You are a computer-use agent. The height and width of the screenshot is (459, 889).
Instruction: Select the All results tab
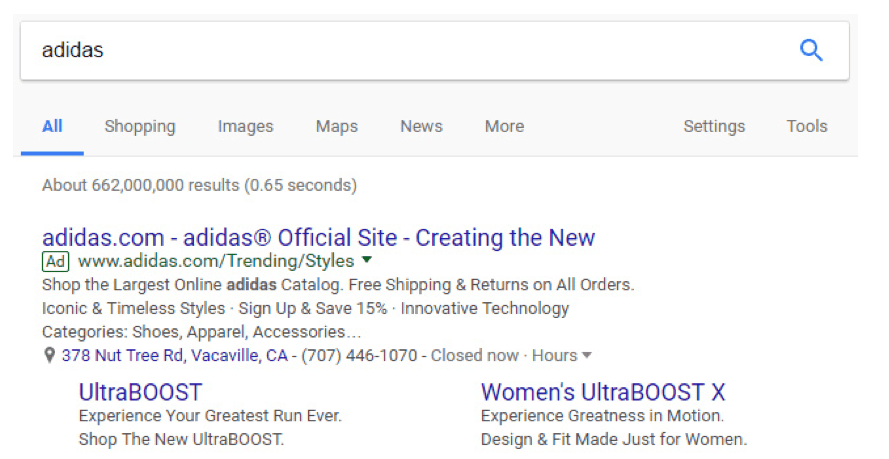52,126
